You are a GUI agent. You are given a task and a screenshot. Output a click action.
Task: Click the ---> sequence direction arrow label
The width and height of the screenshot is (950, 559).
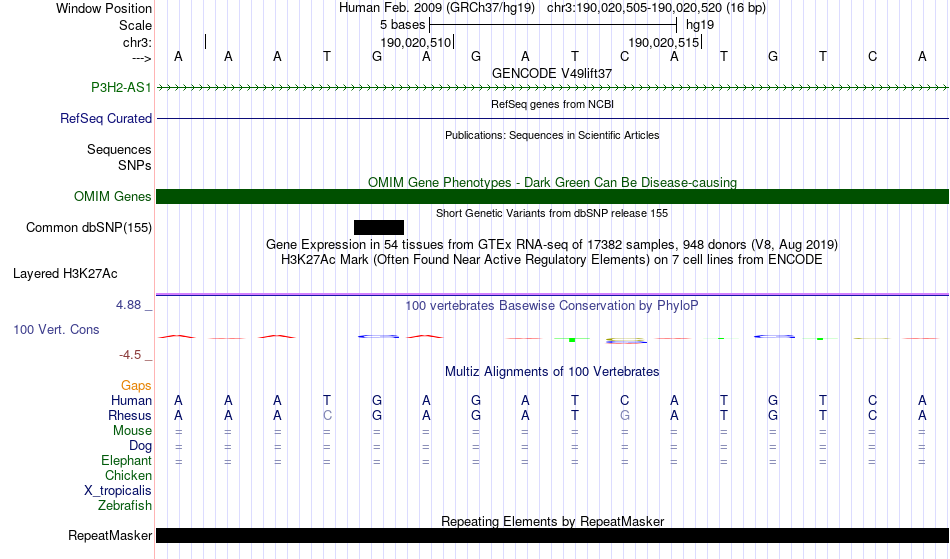click(x=142, y=58)
